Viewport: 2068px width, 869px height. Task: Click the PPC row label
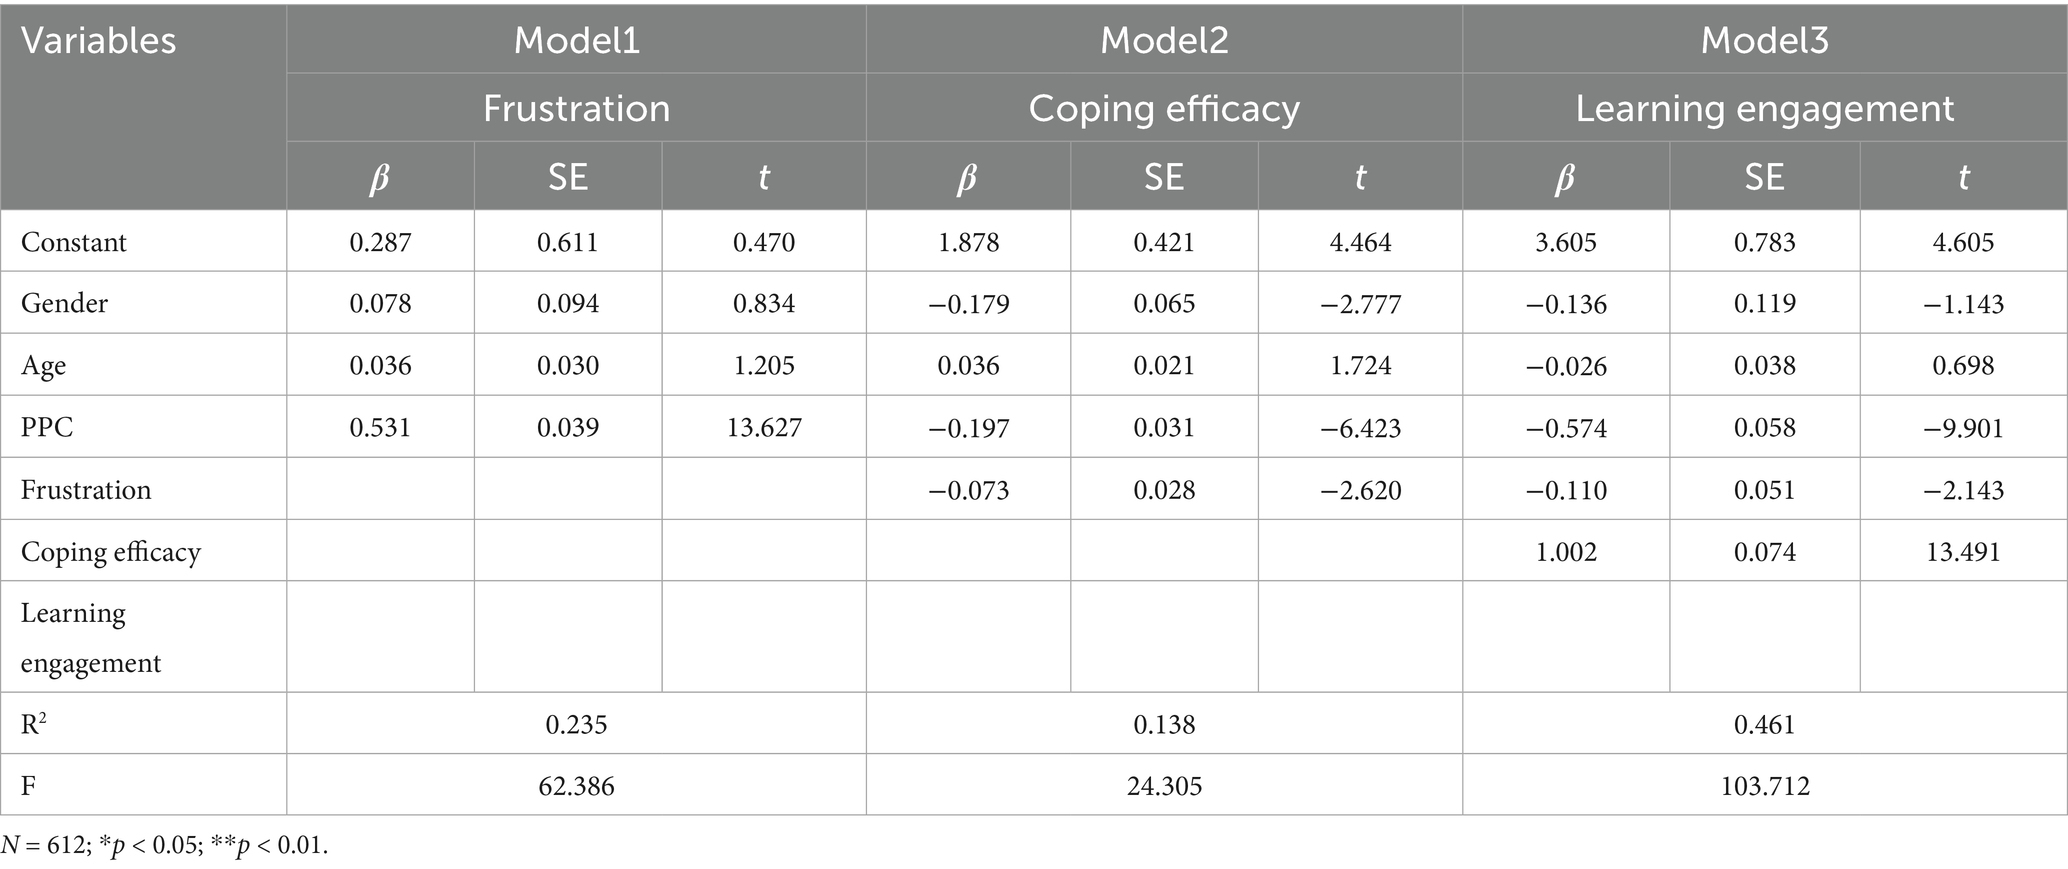47,428
